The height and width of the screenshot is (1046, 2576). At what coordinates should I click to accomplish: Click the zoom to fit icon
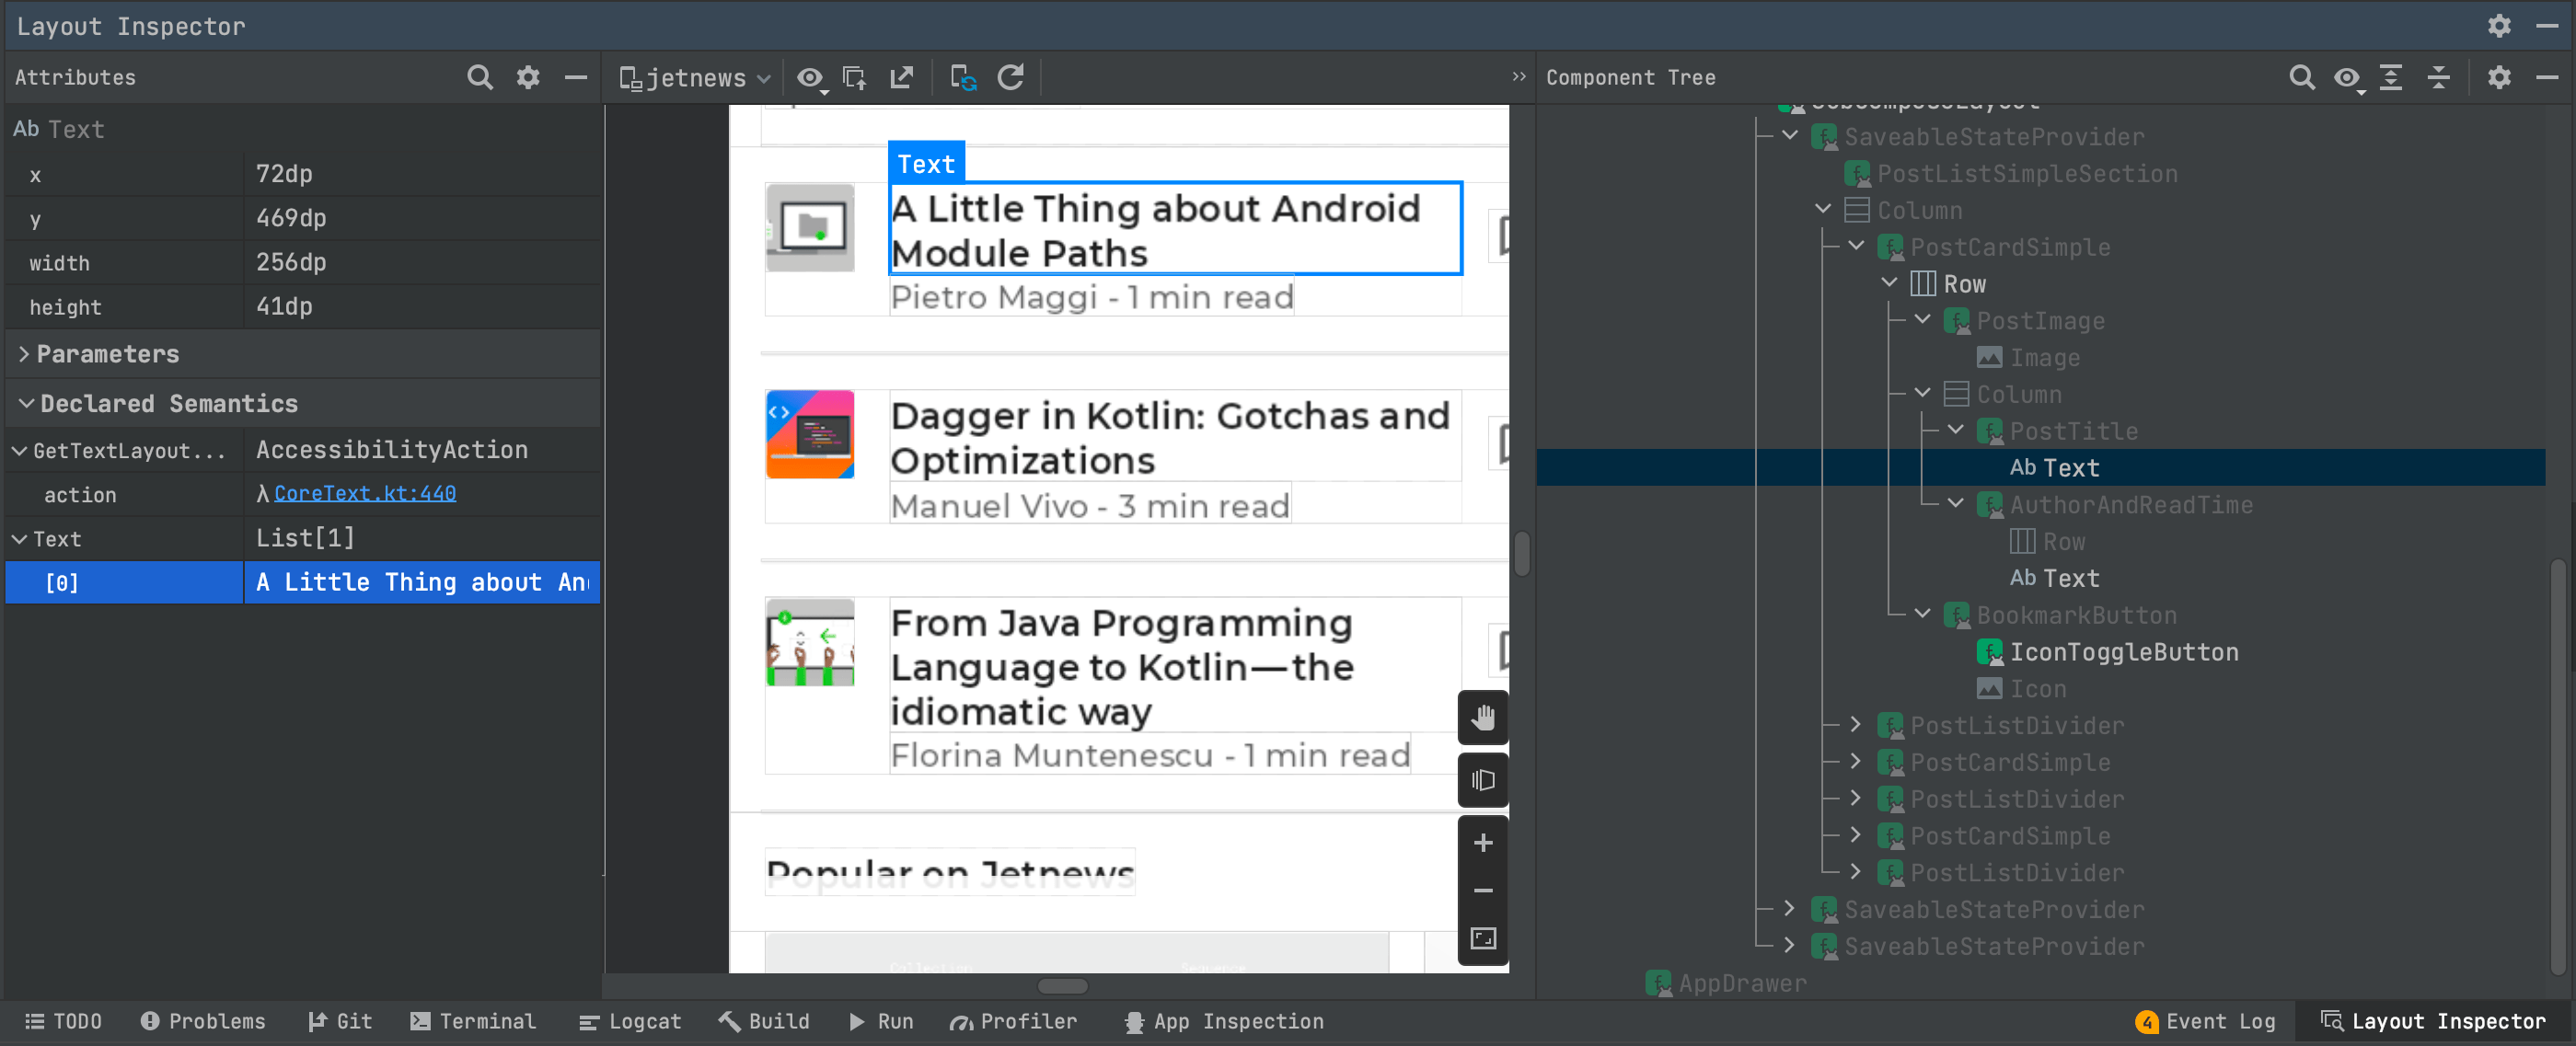(x=1482, y=938)
